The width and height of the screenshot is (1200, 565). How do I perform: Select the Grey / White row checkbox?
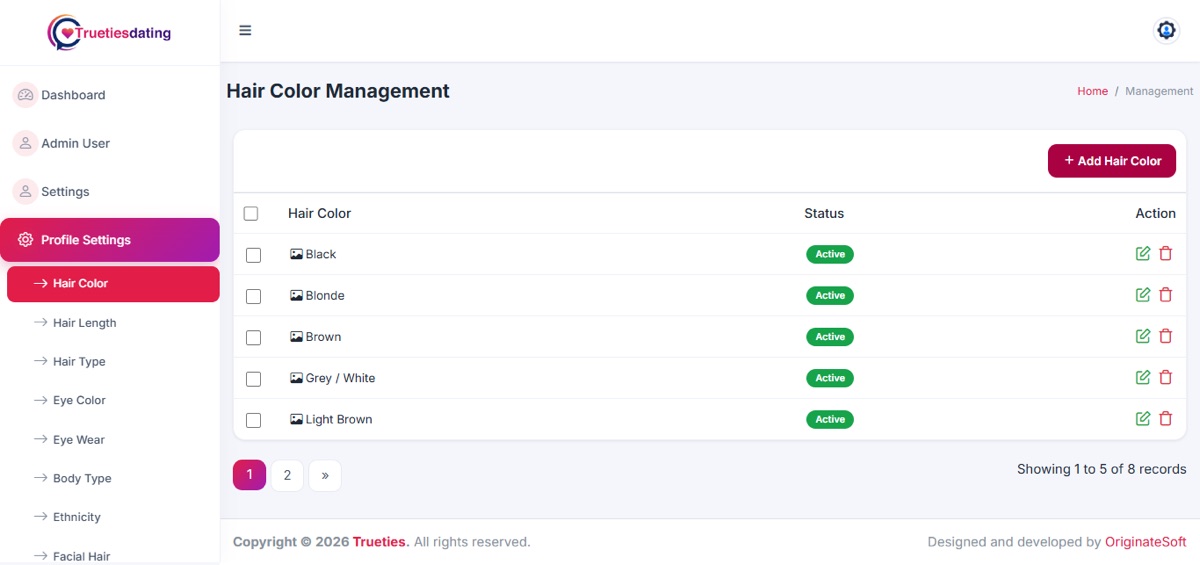point(253,379)
